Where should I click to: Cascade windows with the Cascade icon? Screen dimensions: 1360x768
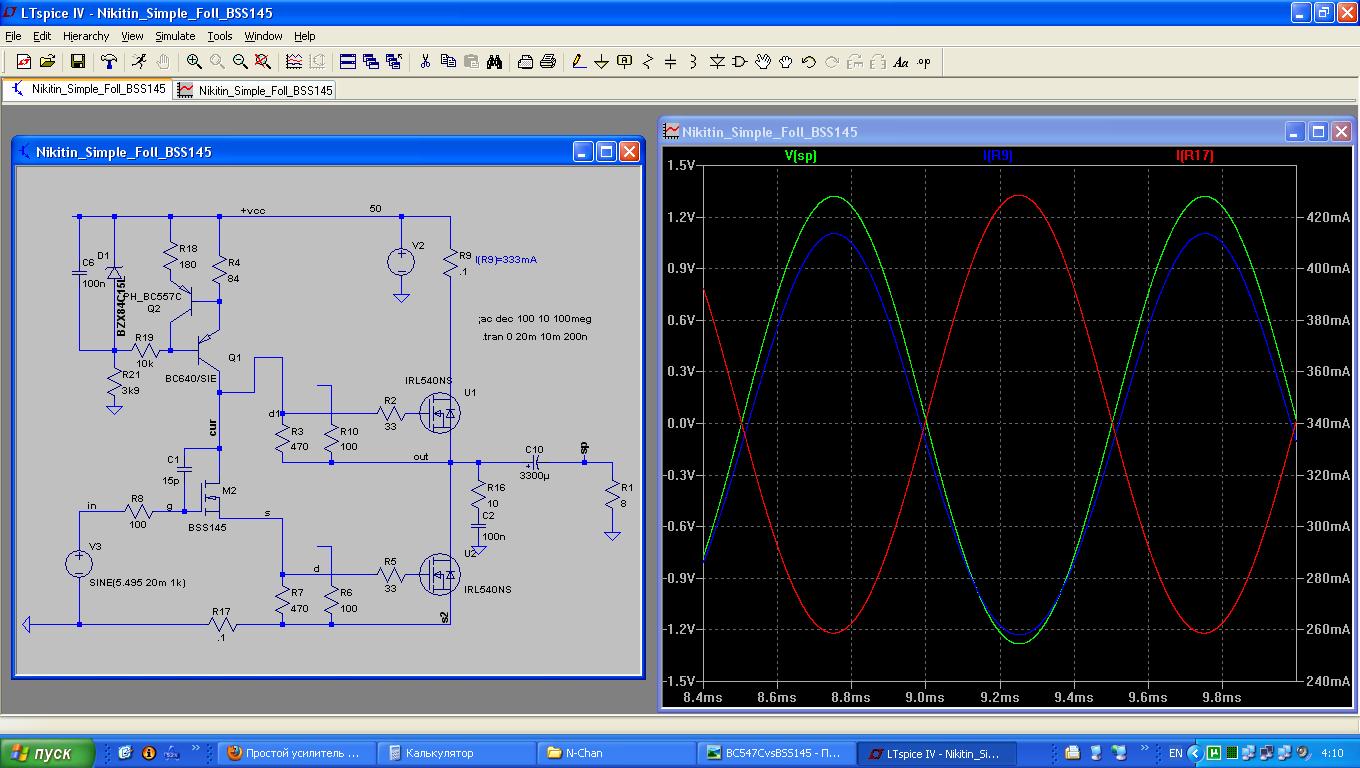point(371,62)
